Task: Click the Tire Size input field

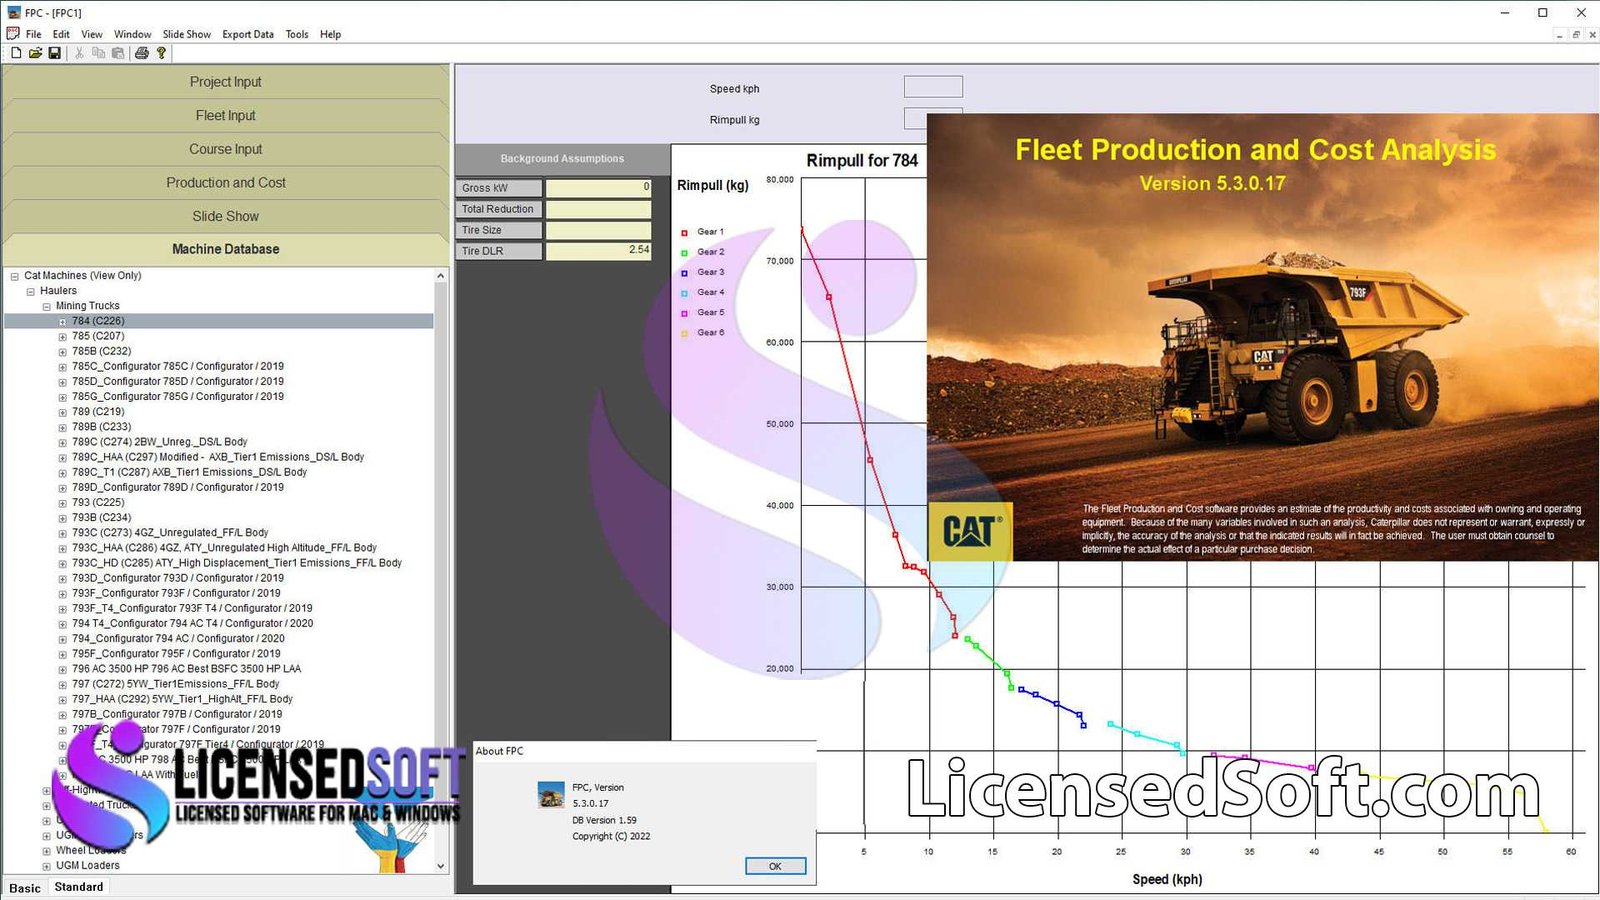Action: click(x=598, y=230)
